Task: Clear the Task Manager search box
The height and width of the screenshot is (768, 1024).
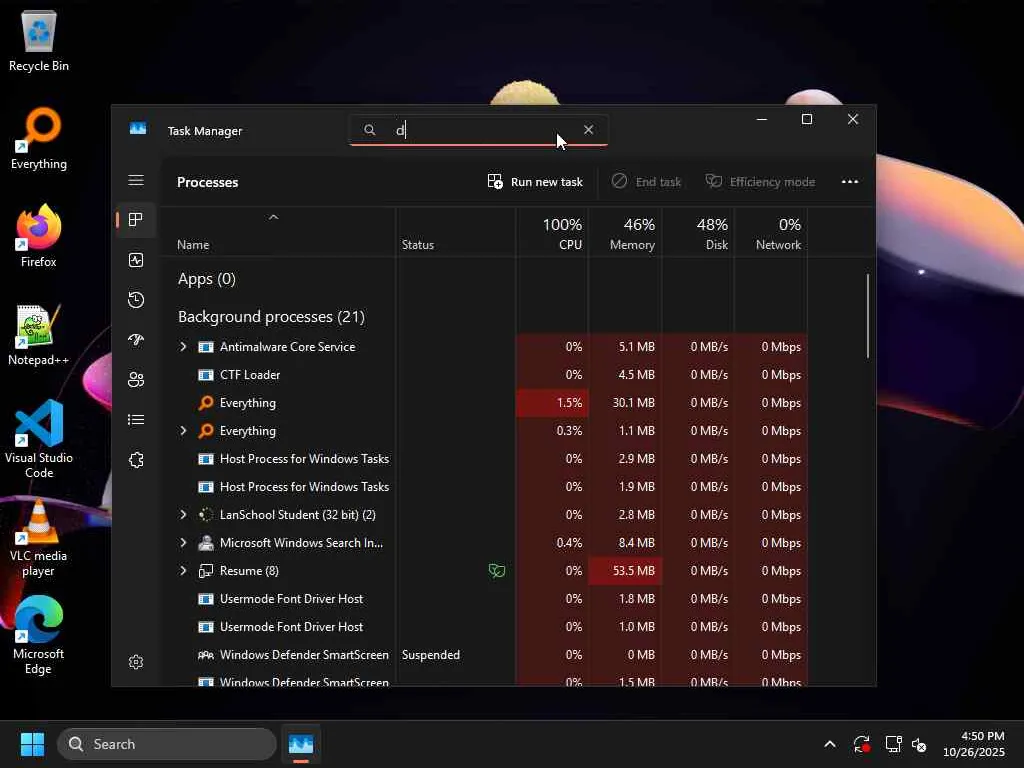Action: pyautogui.click(x=588, y=130)
